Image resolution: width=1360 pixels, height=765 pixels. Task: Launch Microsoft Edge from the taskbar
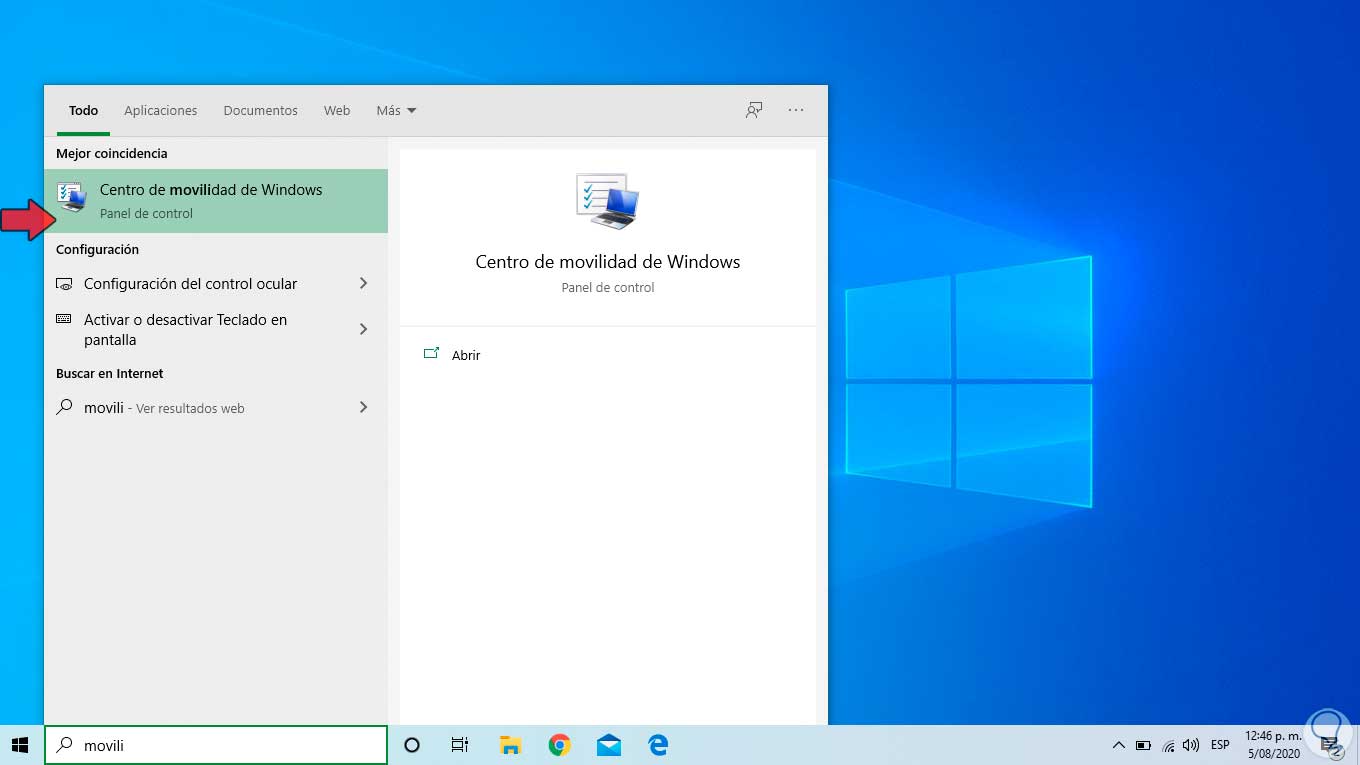pyautogui.click(x=658, y=745)
